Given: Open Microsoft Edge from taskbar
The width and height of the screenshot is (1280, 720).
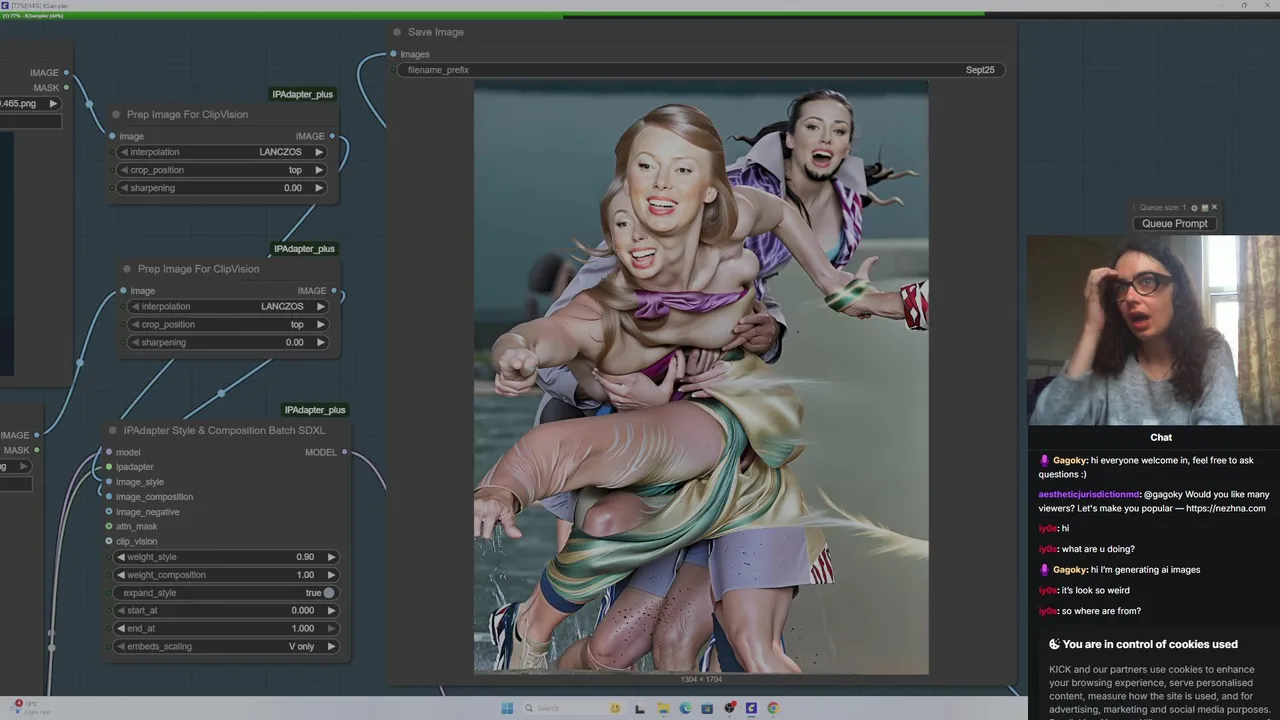Looking at the screenshot, I should coord(685,708).
